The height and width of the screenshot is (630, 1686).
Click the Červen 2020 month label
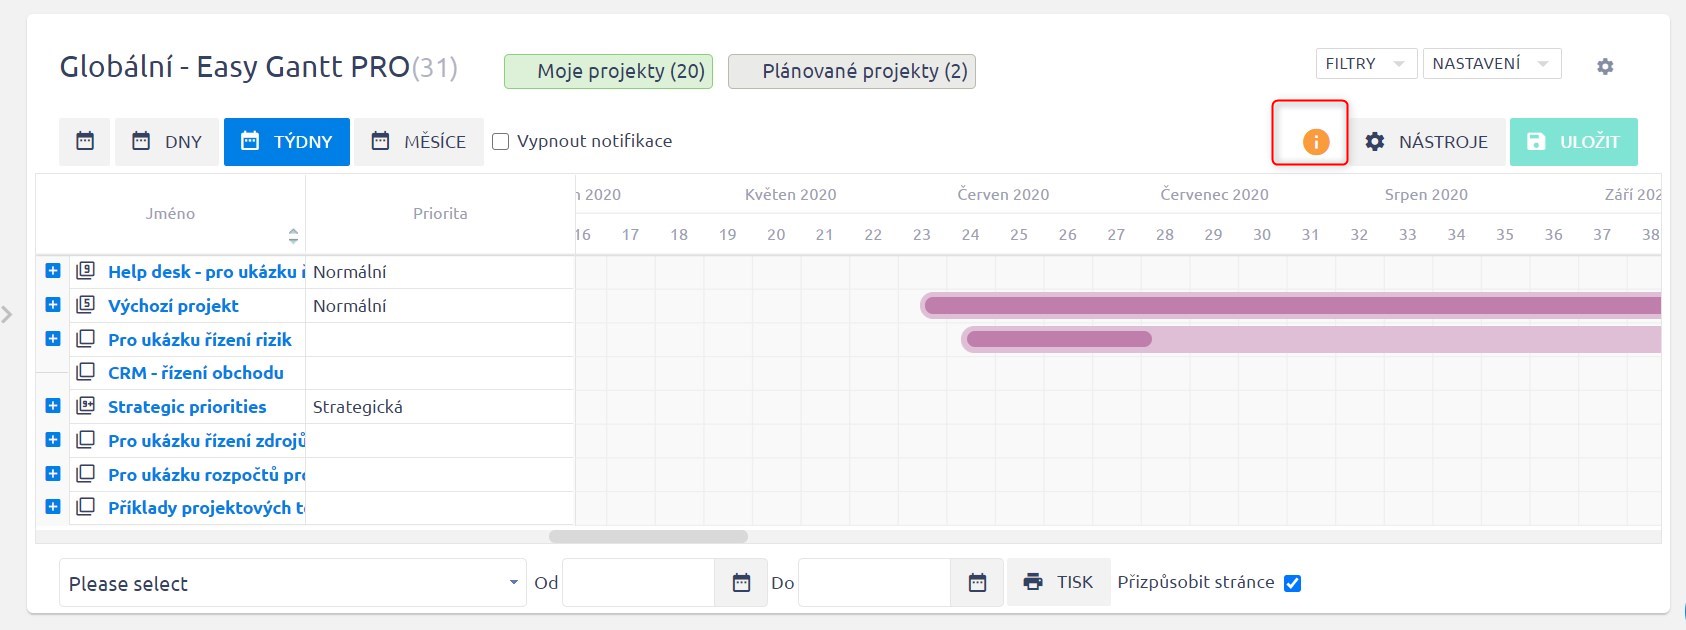tap(1003, 194)
